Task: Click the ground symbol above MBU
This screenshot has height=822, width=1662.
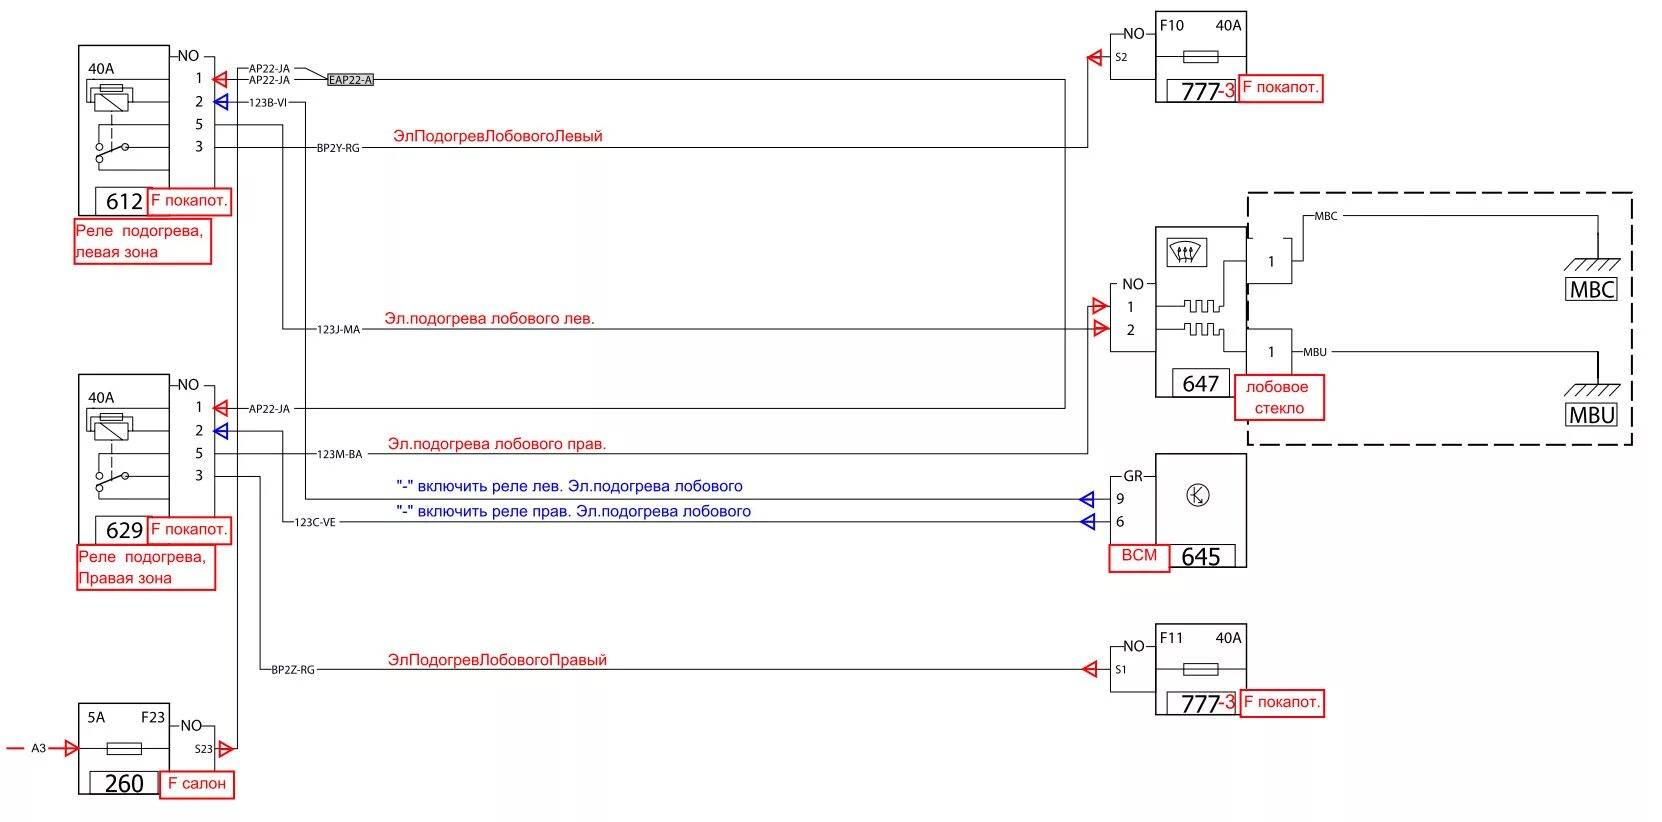Action: pos(1592,390)
